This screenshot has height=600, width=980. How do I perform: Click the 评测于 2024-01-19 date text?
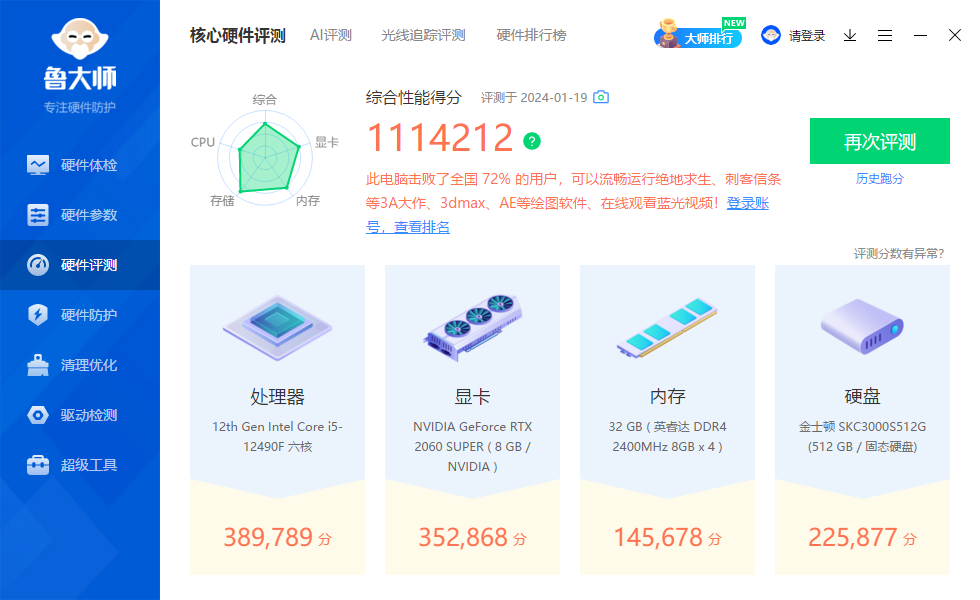[x=534, y=98]
